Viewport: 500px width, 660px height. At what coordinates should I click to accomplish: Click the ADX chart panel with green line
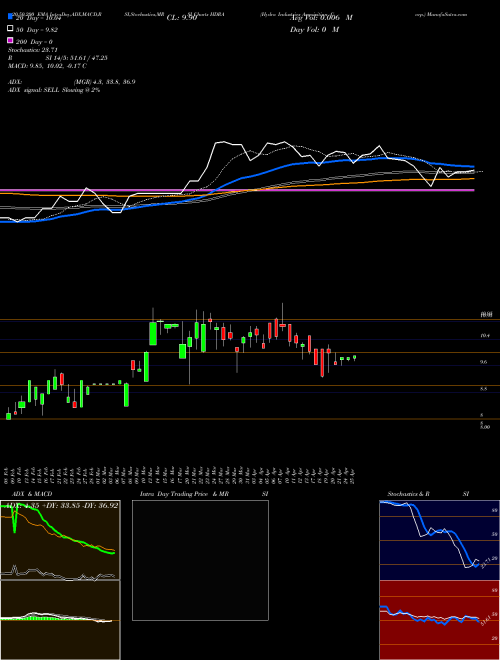pyautogui.click(x=60, y=540)
